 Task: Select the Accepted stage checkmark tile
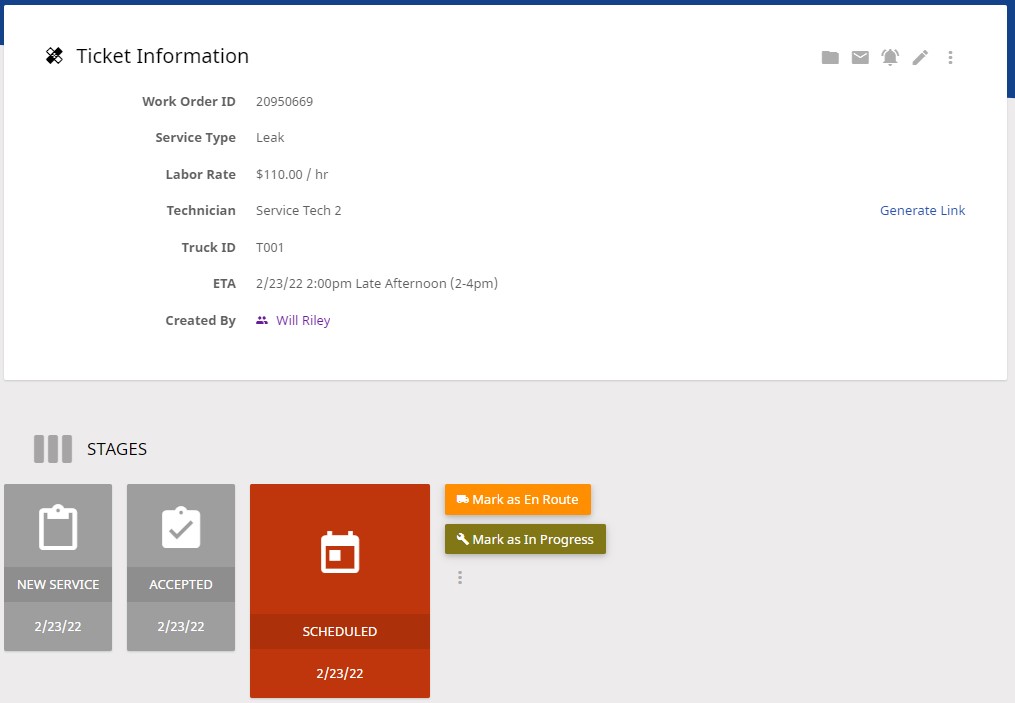coord(181,568)
